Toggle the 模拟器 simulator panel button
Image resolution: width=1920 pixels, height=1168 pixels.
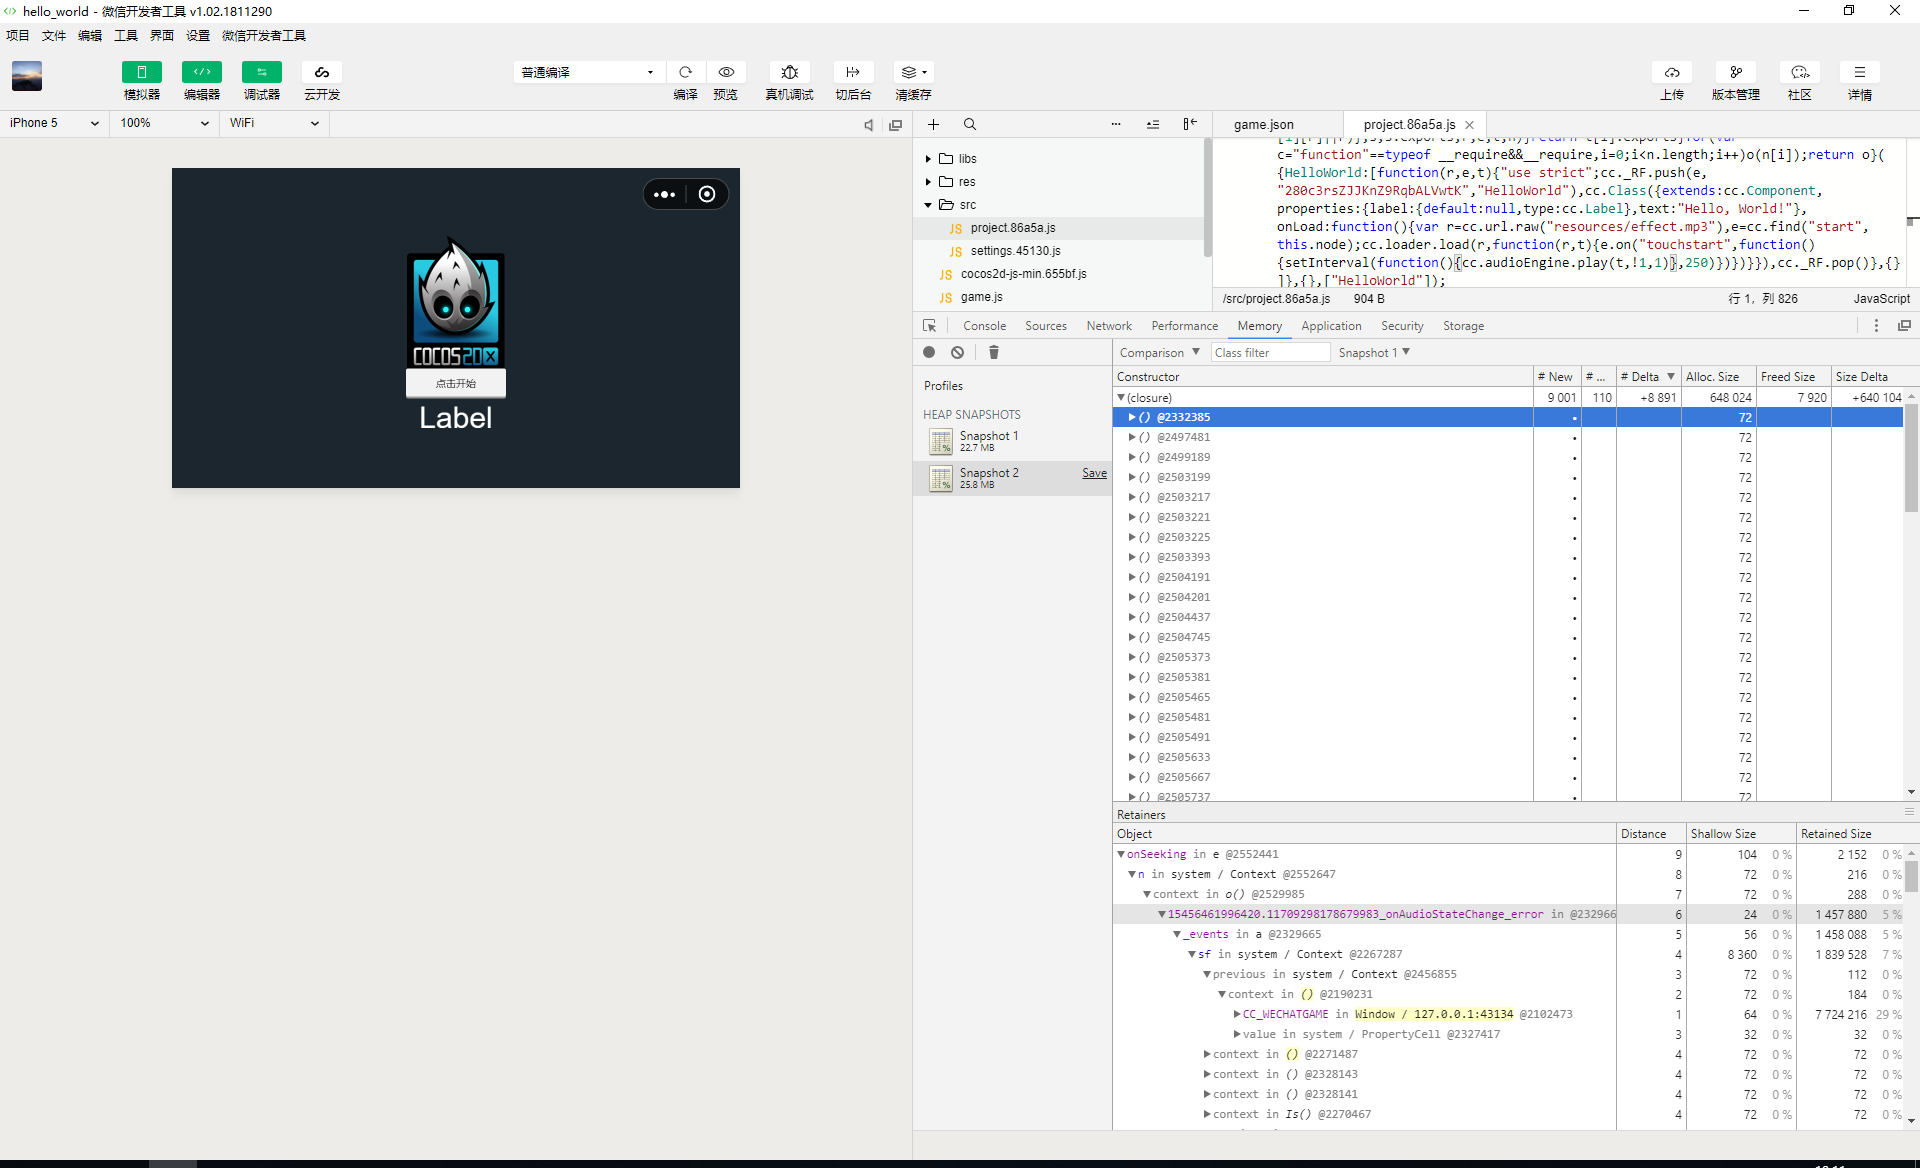(141, 72)
